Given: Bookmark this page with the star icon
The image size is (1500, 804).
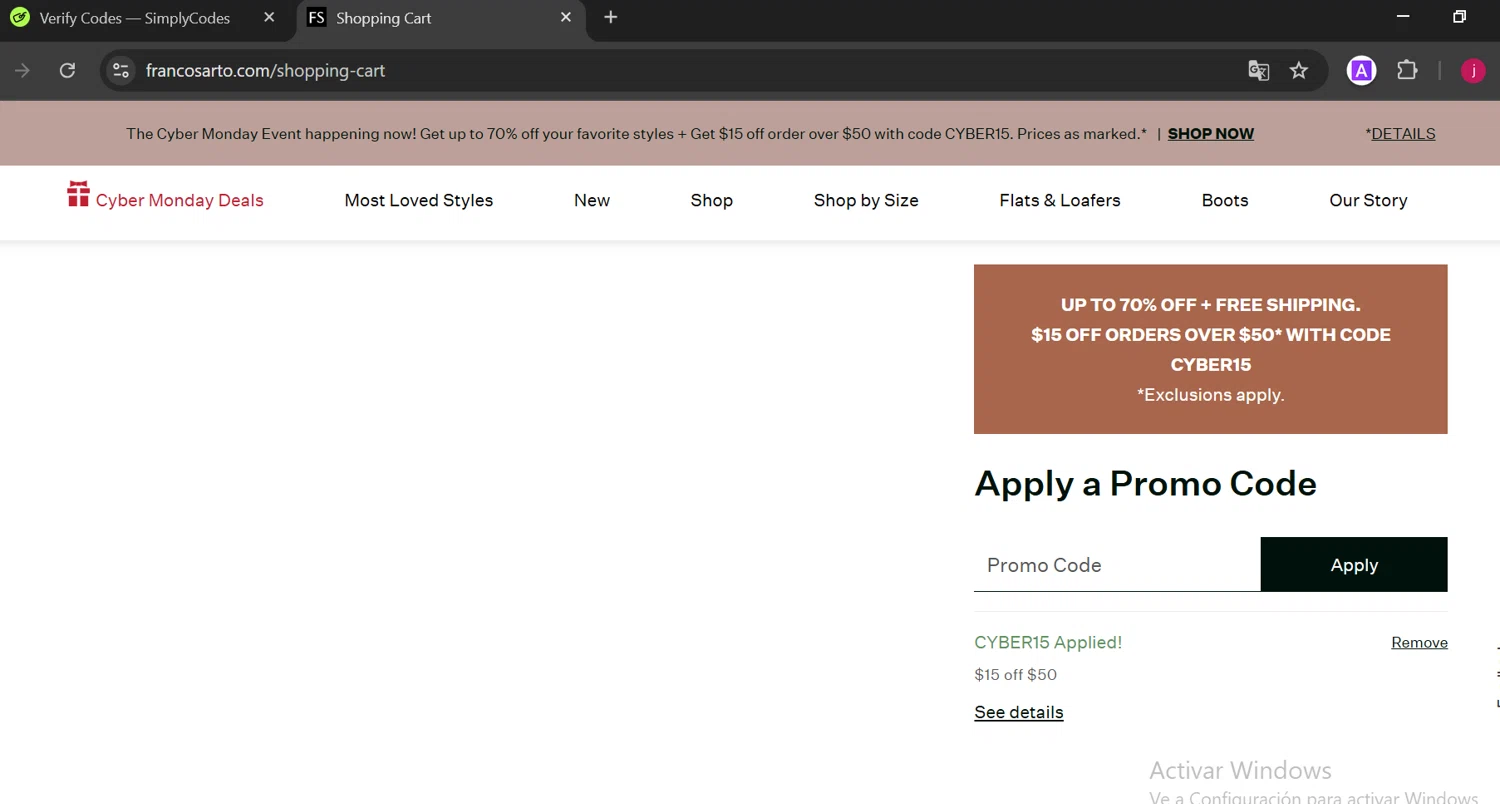Looking at the screenshot, I should coord(1299,70).
